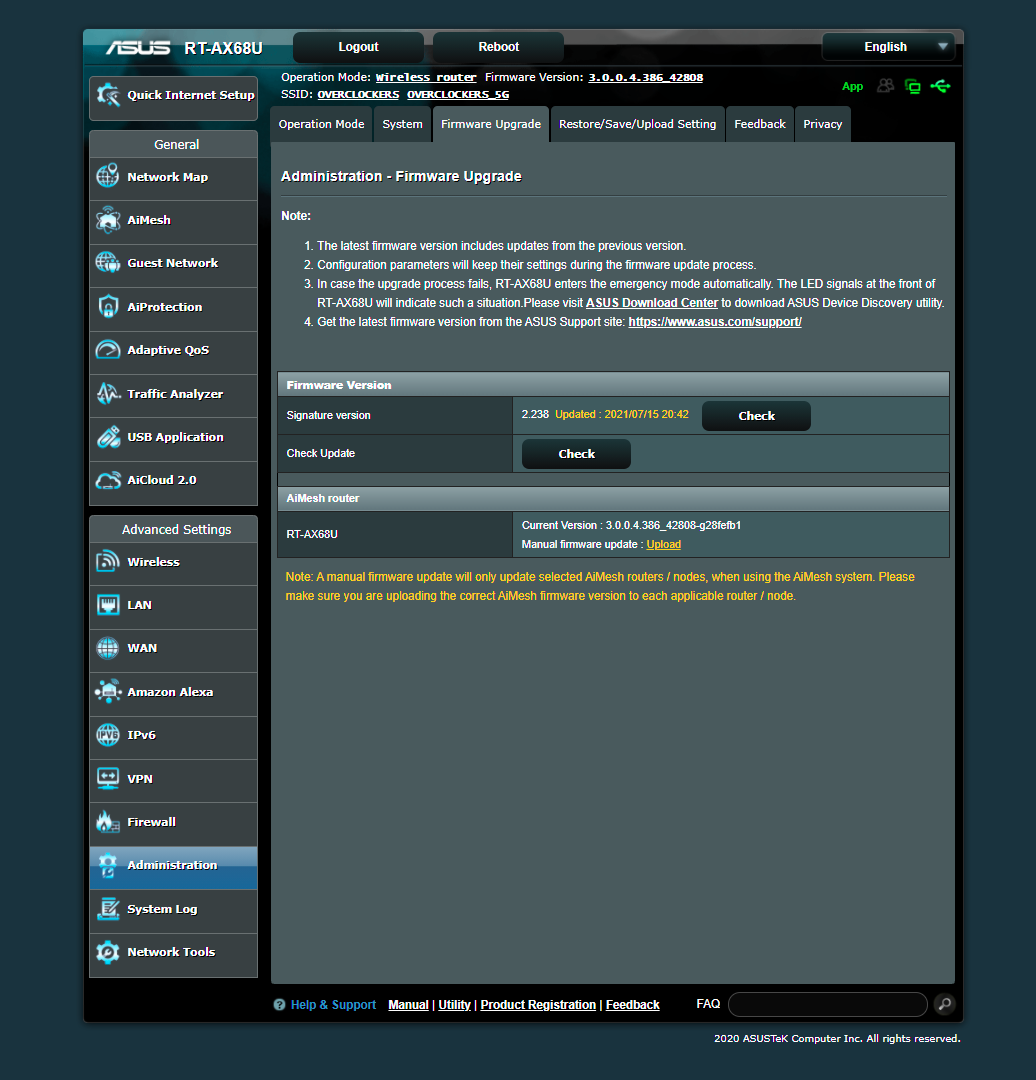Image resolution: width=1036 pixels, height=1080 pixels.
Task: Open the Utility footer link
Action: (x=455, y=1005)
